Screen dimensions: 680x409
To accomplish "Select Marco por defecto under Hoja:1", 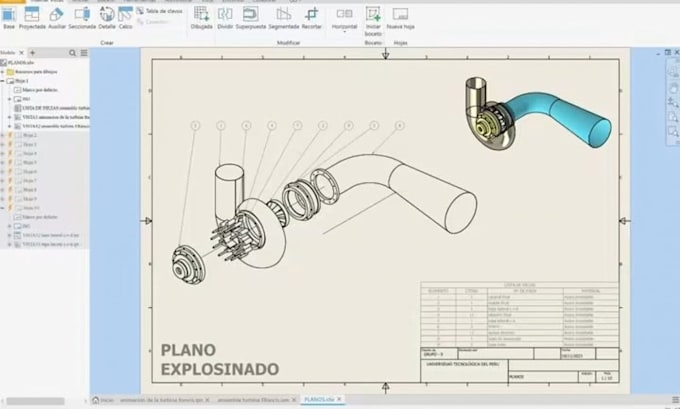I will click(x=36, y=90).
